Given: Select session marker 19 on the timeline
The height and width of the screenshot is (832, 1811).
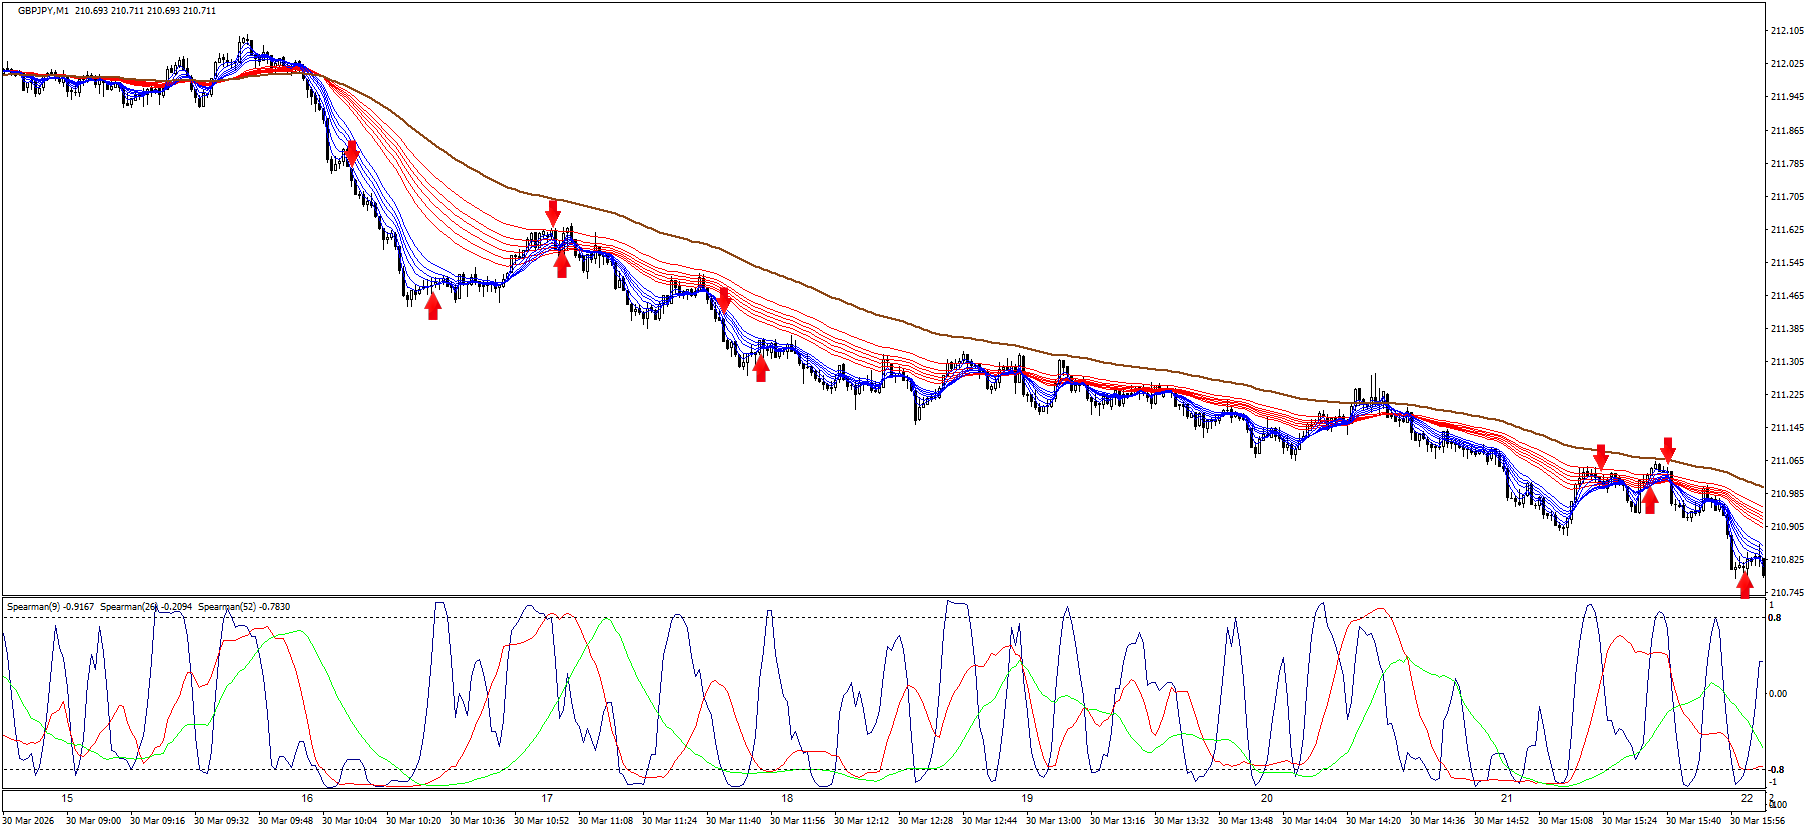Looking at the screenshot, I should click(x=1027, y=798).
